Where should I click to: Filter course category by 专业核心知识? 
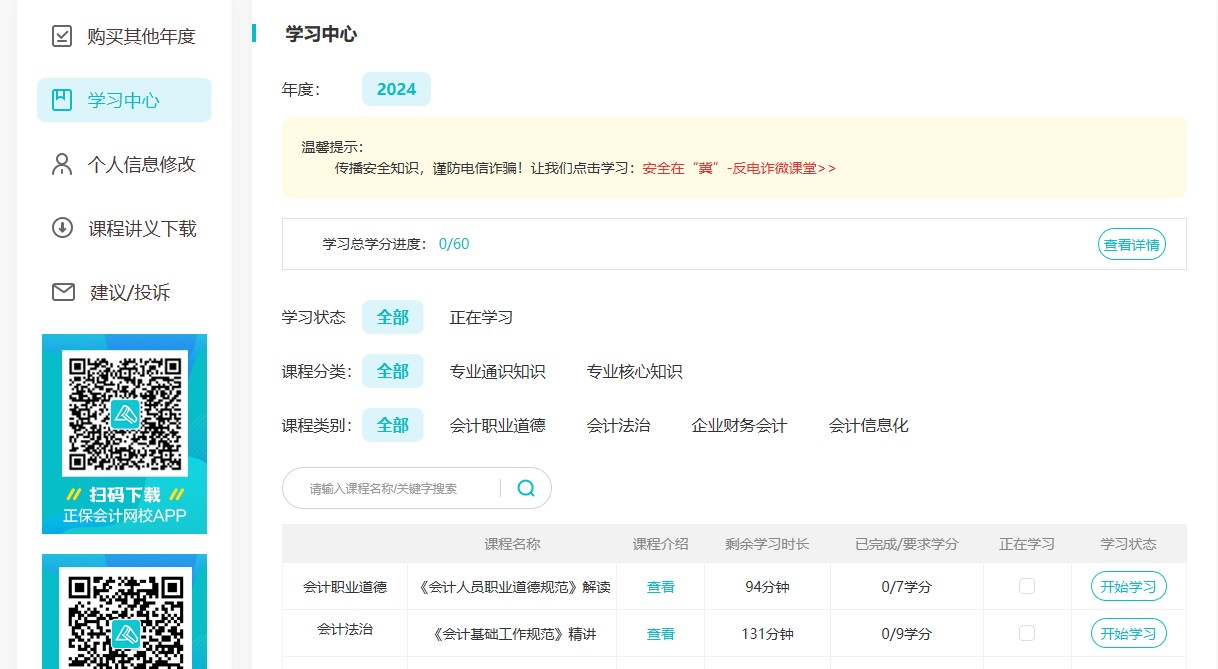634,371
